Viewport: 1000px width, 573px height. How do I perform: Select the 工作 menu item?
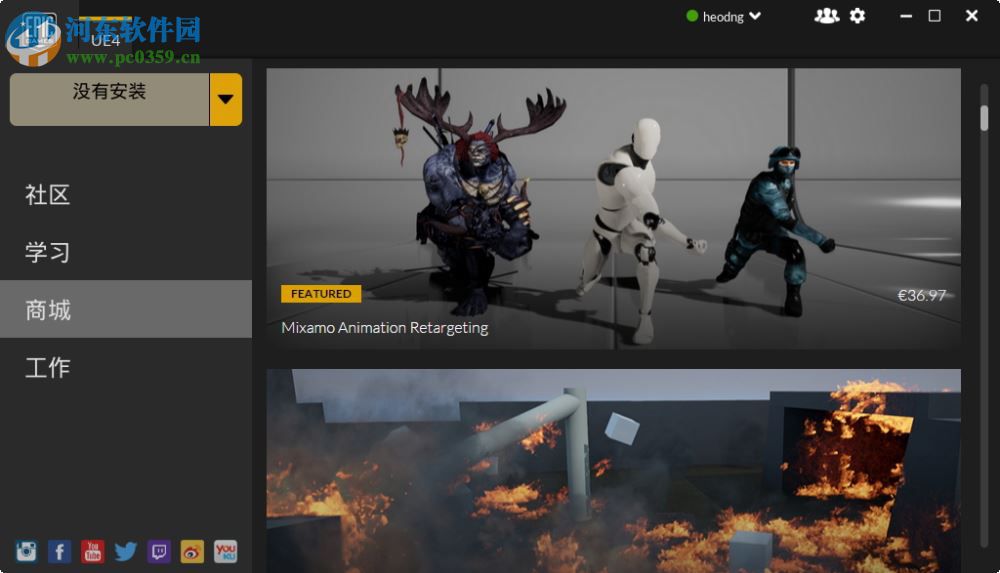[126, 367]
